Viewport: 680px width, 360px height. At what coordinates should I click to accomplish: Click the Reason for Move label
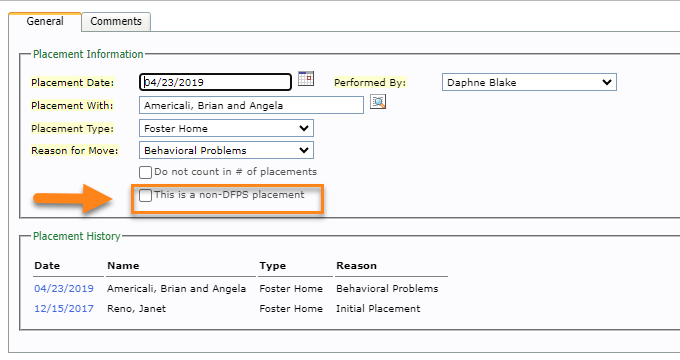point(75,151)
